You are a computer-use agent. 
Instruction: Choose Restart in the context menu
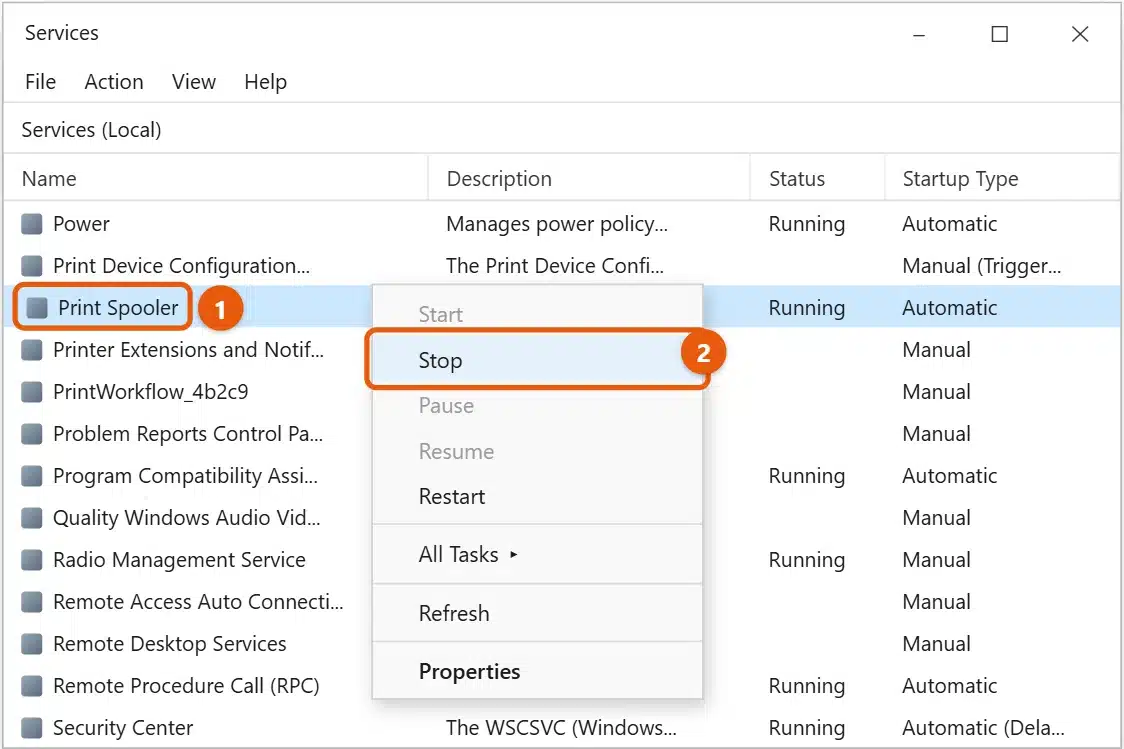[537, 497]
